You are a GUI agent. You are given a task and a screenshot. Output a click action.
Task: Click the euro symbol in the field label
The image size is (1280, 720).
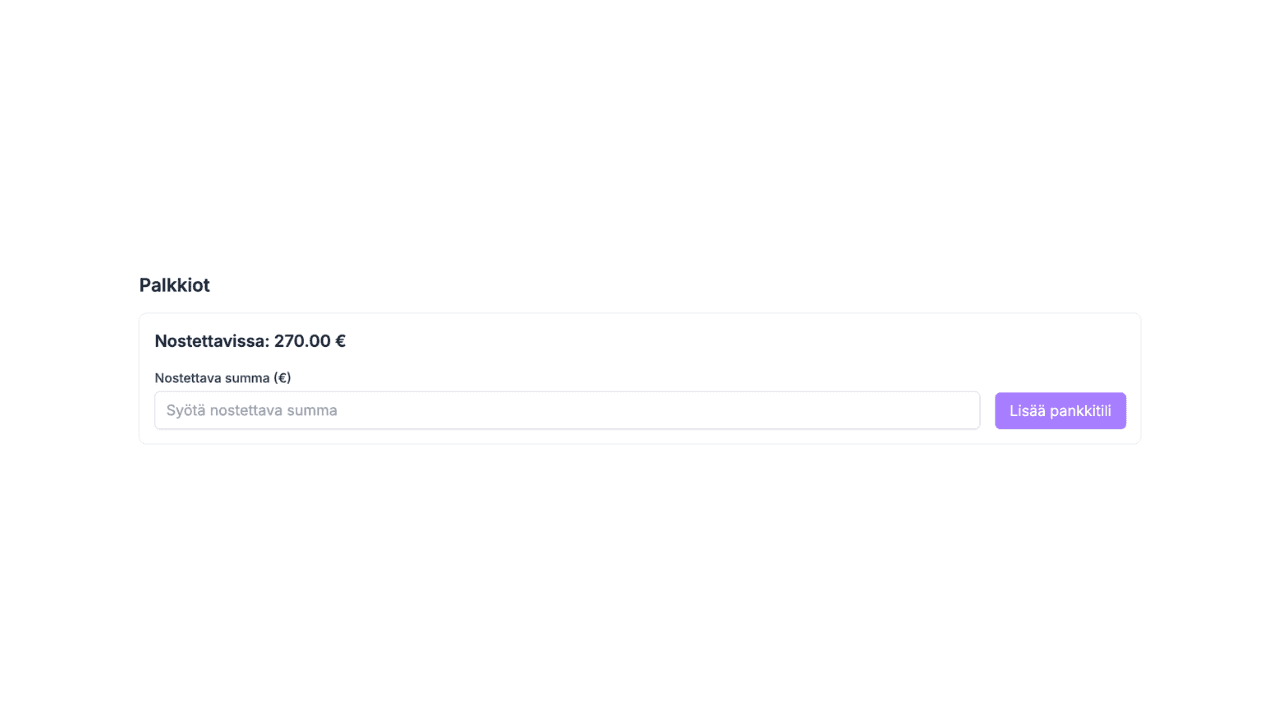click(x=285, y=377)
